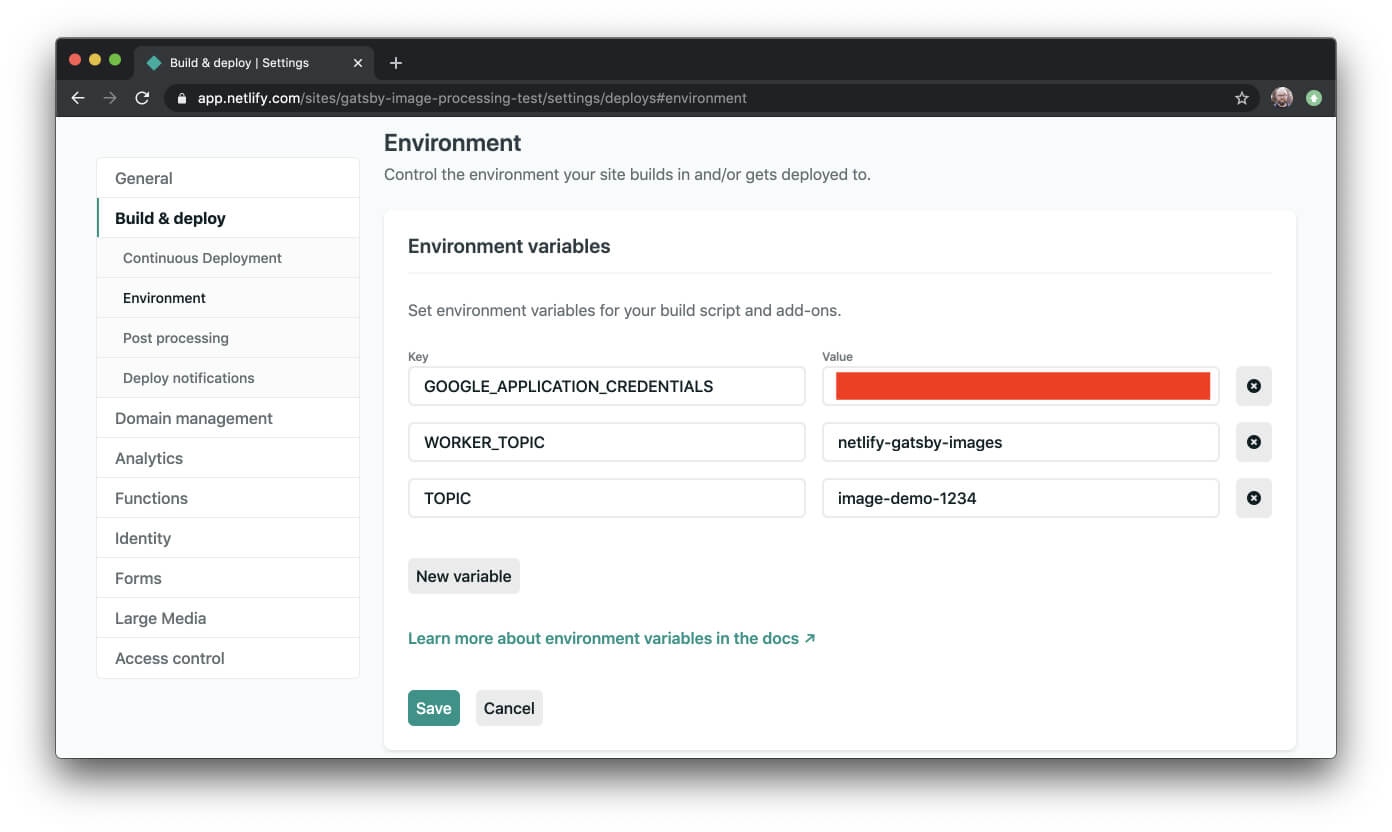Remove the GOOGLE_APPLICATION_CREDENTIALS variable
Image resolution: width=1392 pixels, height=832 pixels.
click(x=1253, y=386)
